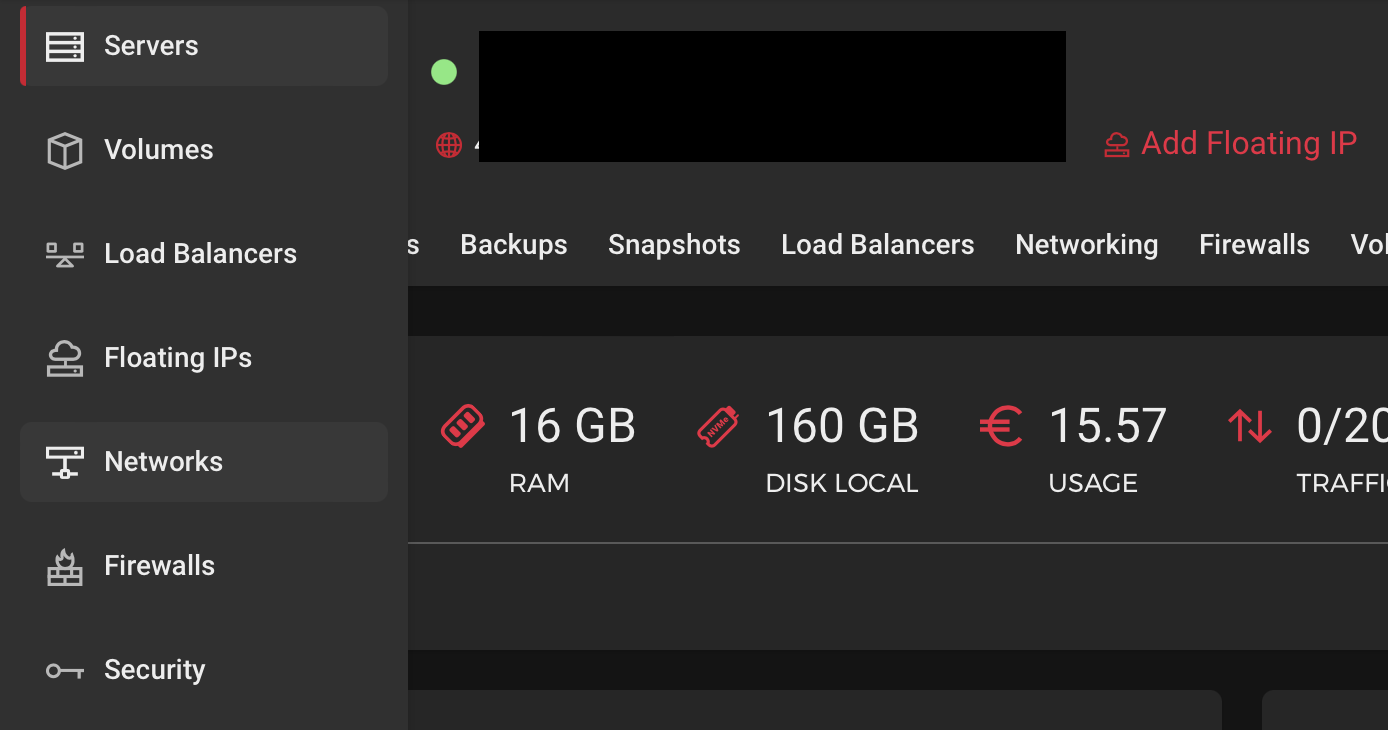Click the Security key icon
This screenshot has height=730, width=1388.
(x=65, y=671)
